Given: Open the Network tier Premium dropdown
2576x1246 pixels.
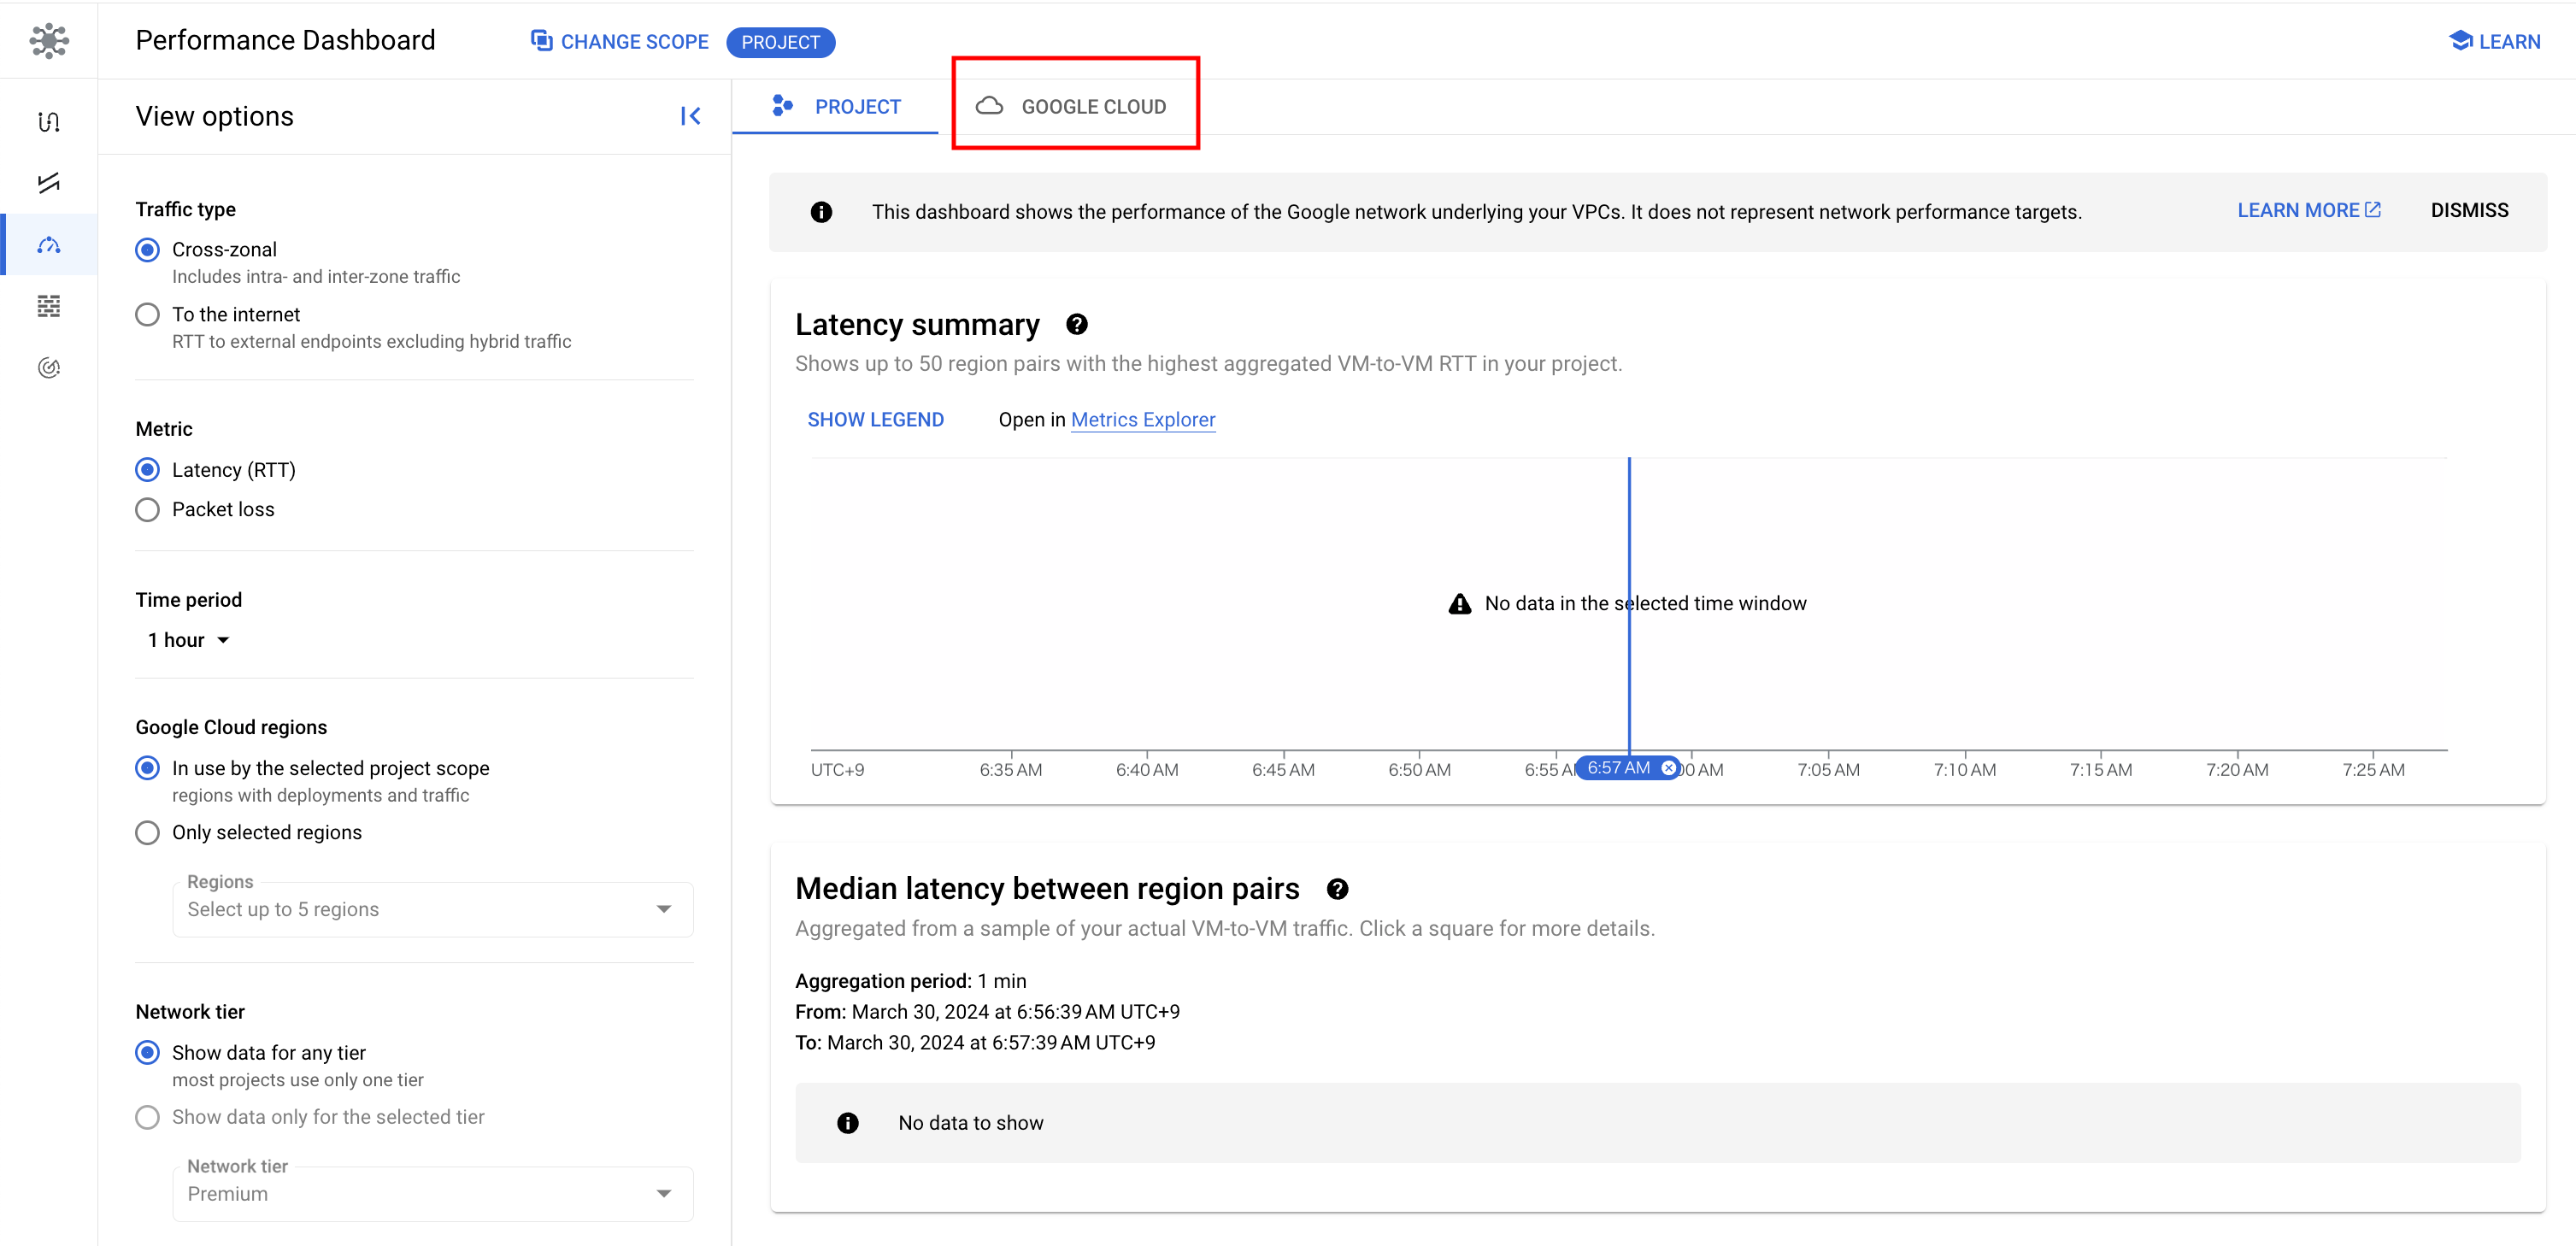Looking at the screenshot, I should pyautogui.click(x=432, y=1193).
